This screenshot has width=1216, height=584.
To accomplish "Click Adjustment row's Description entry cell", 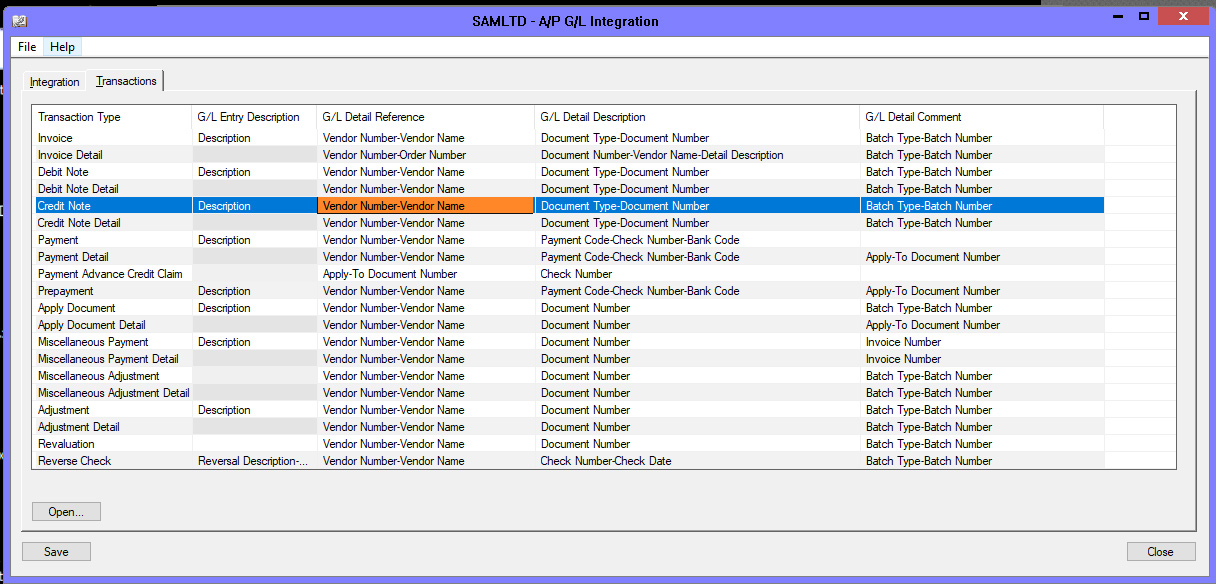I will (254, 410).
